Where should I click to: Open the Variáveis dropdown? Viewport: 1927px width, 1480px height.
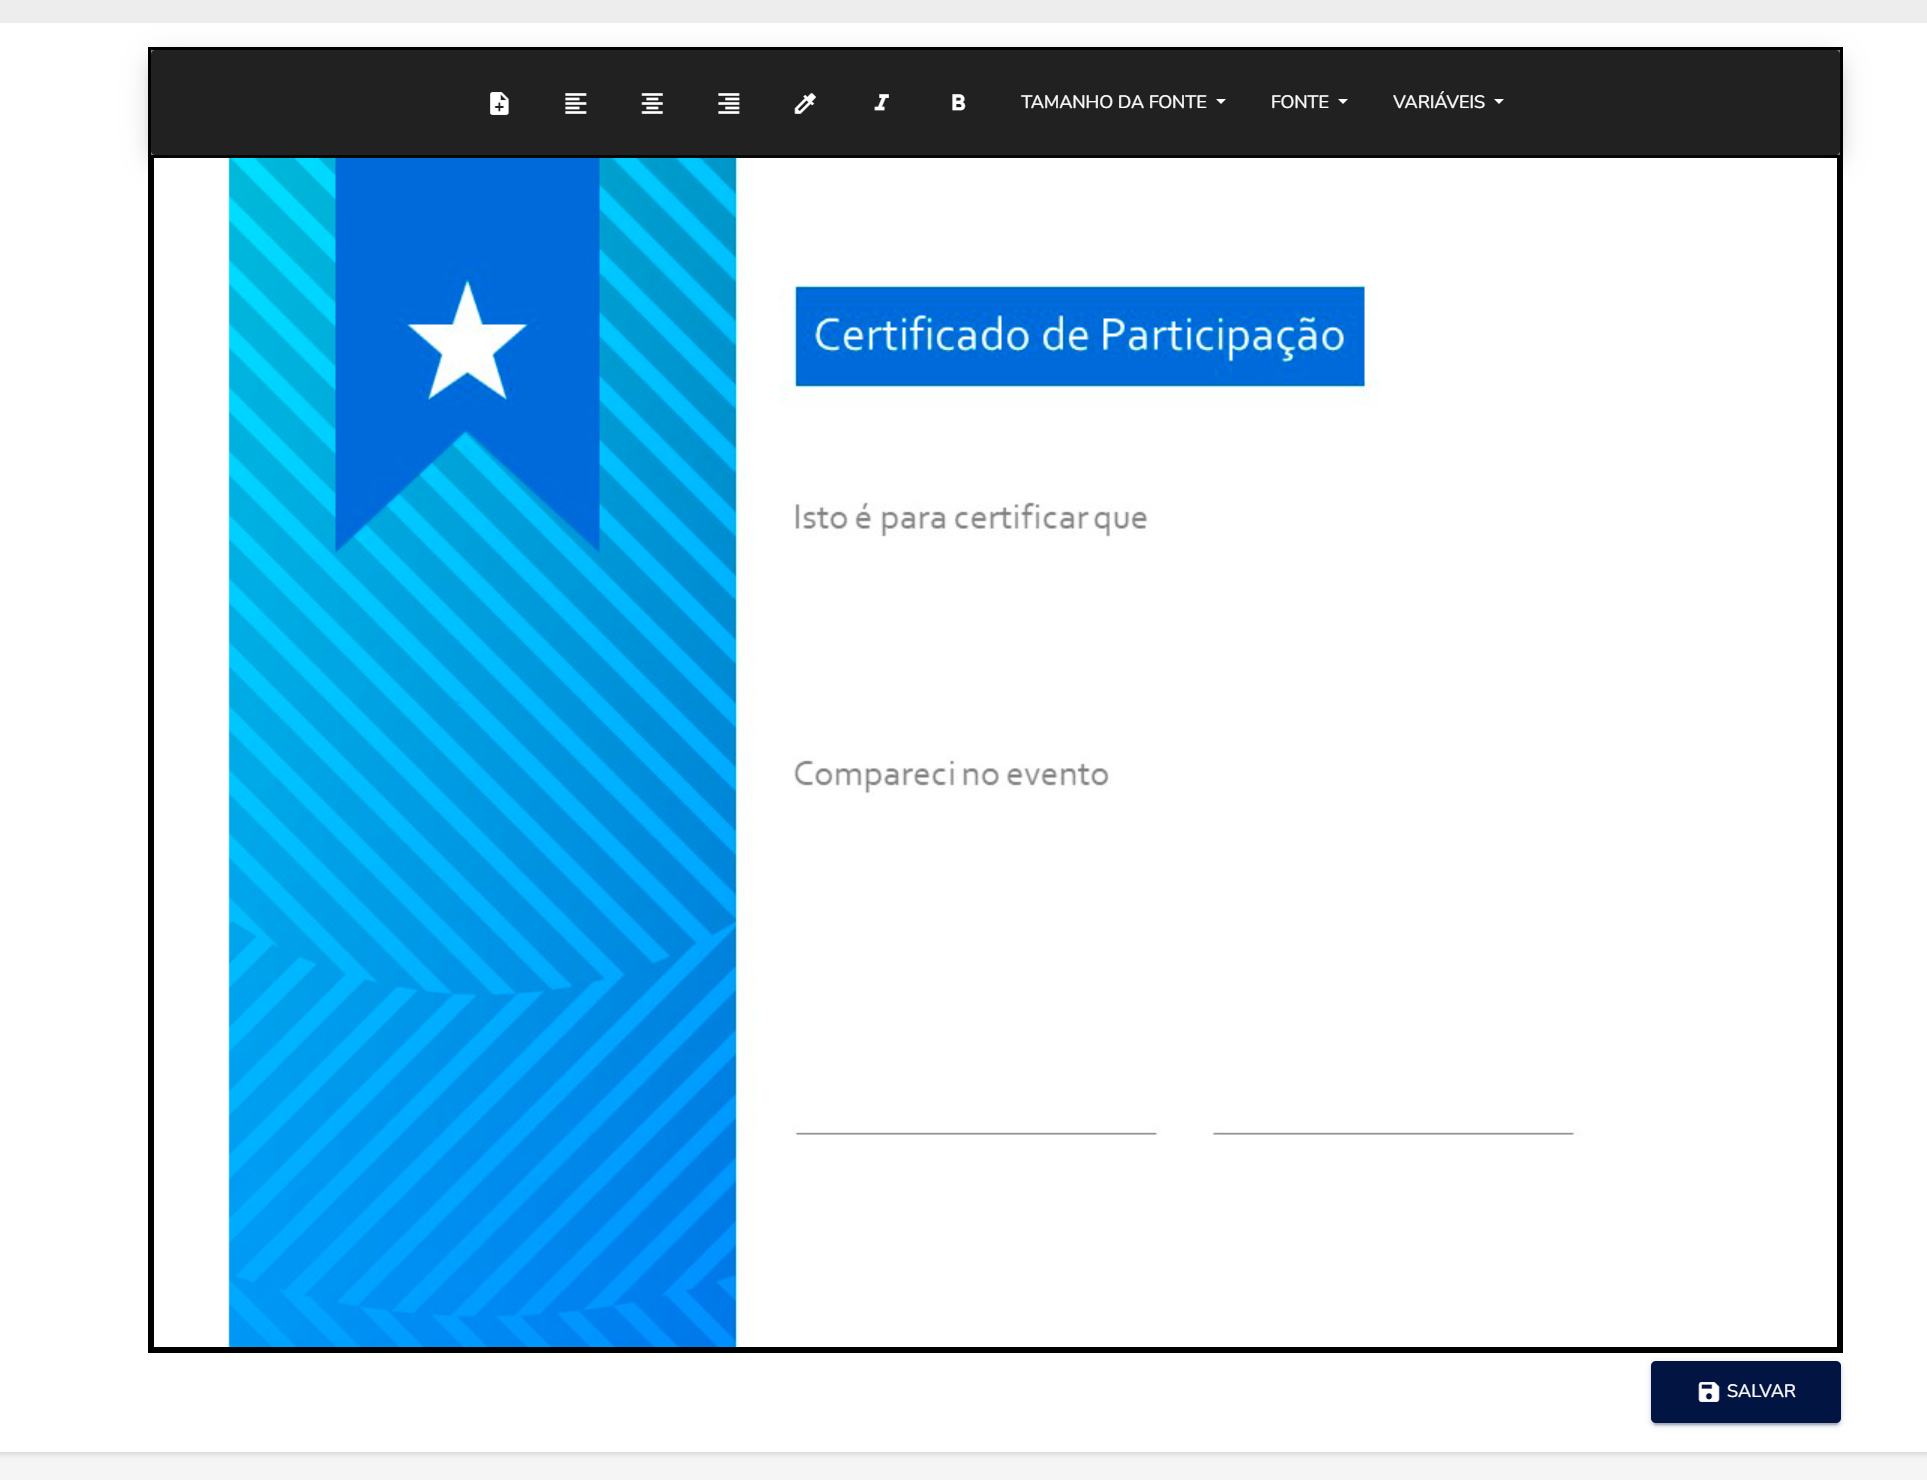(x=1448, y=102)
